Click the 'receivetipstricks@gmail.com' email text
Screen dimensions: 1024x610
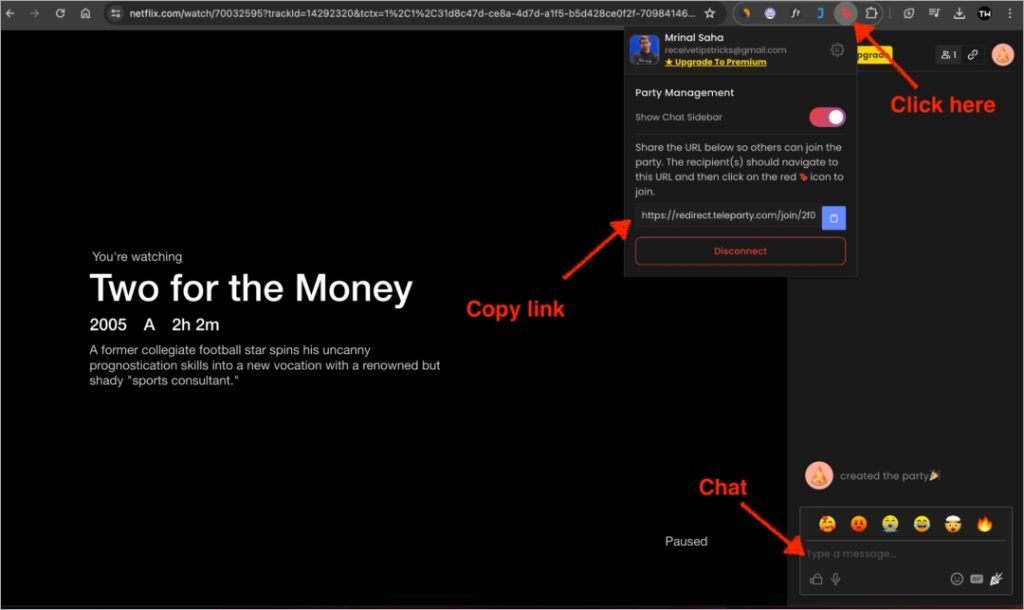pyautogui.click(x=726, y=50)
